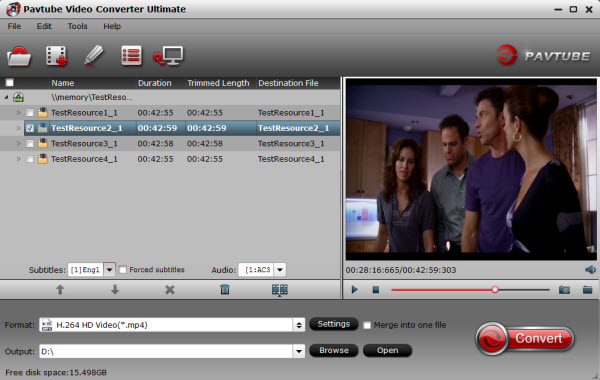
Task: Move item up with the arrow icon
Action: pos(60,290)
